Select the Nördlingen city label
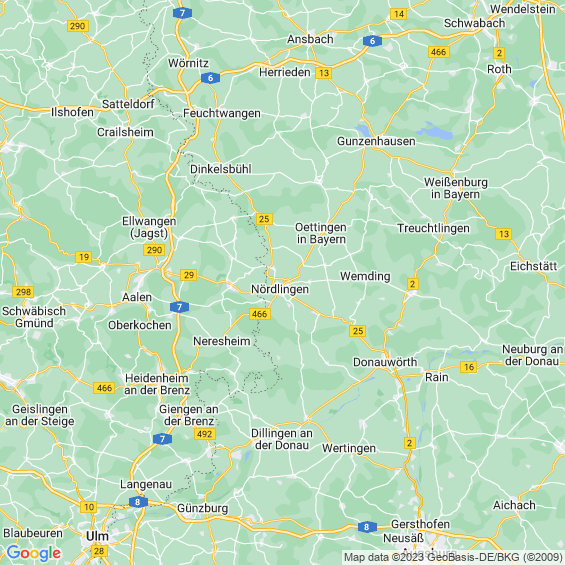 pyautogui.click(x=280, y=289)
